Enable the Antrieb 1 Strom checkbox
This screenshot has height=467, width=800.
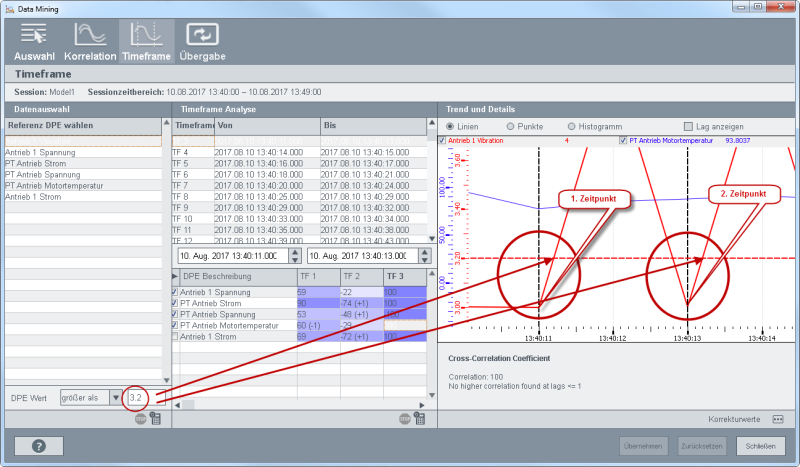tap(177, 336)
